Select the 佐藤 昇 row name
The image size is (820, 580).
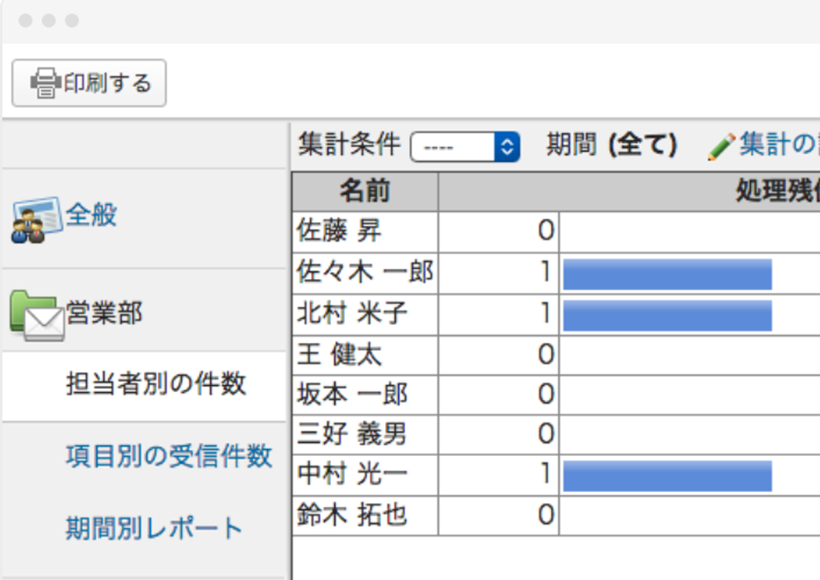tap(339, 231)
